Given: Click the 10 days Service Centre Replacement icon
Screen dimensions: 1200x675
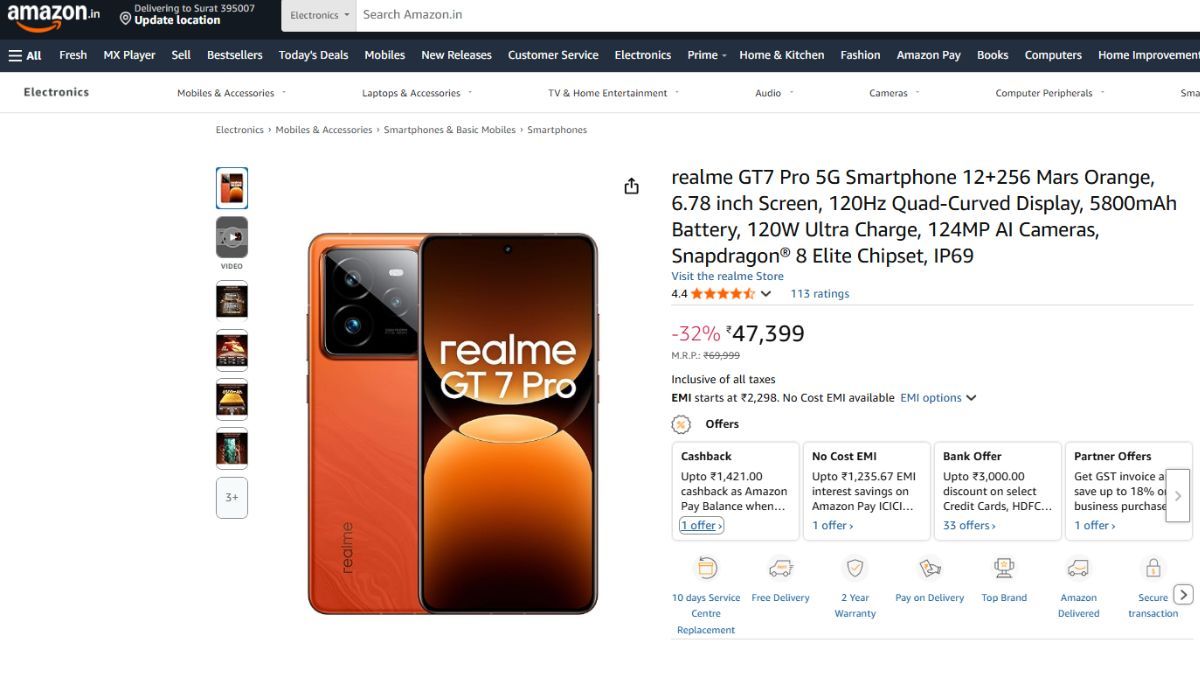Looking at the screenshot, I should (706, 568).
